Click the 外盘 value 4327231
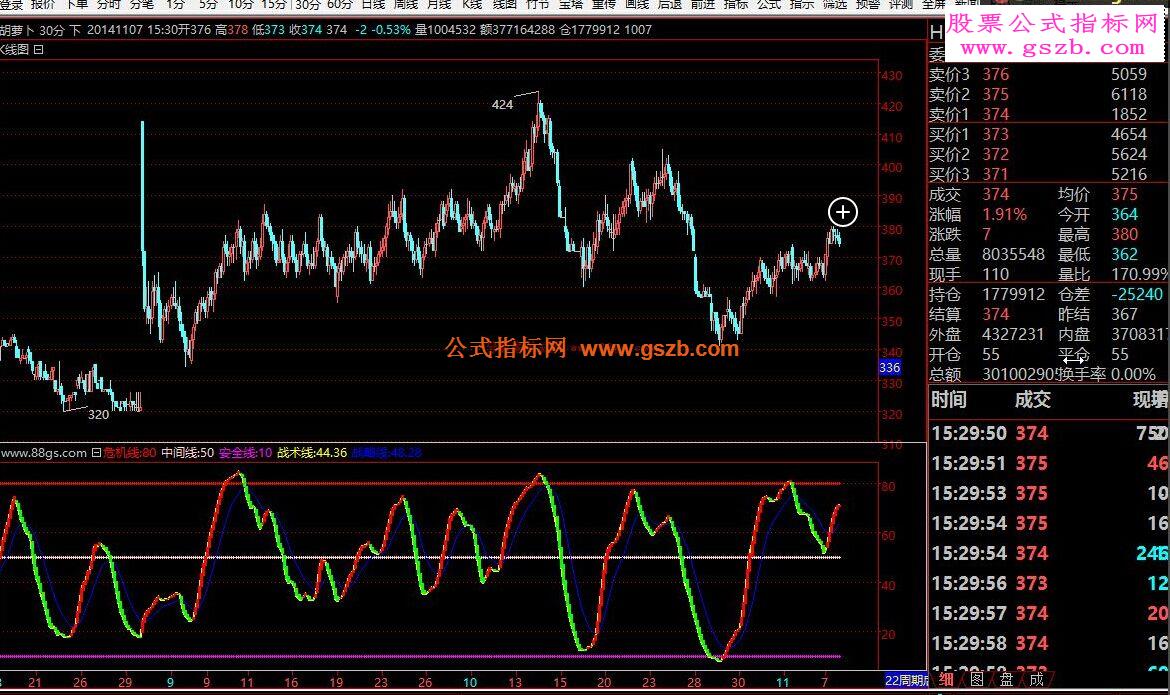Screen dimensions: 1170x695 1013,334
